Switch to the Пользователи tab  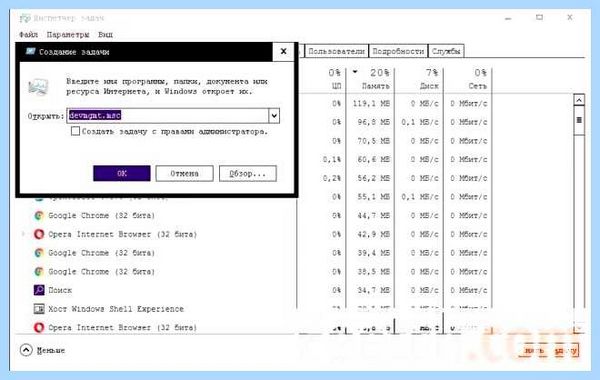[x=336, y=51]
